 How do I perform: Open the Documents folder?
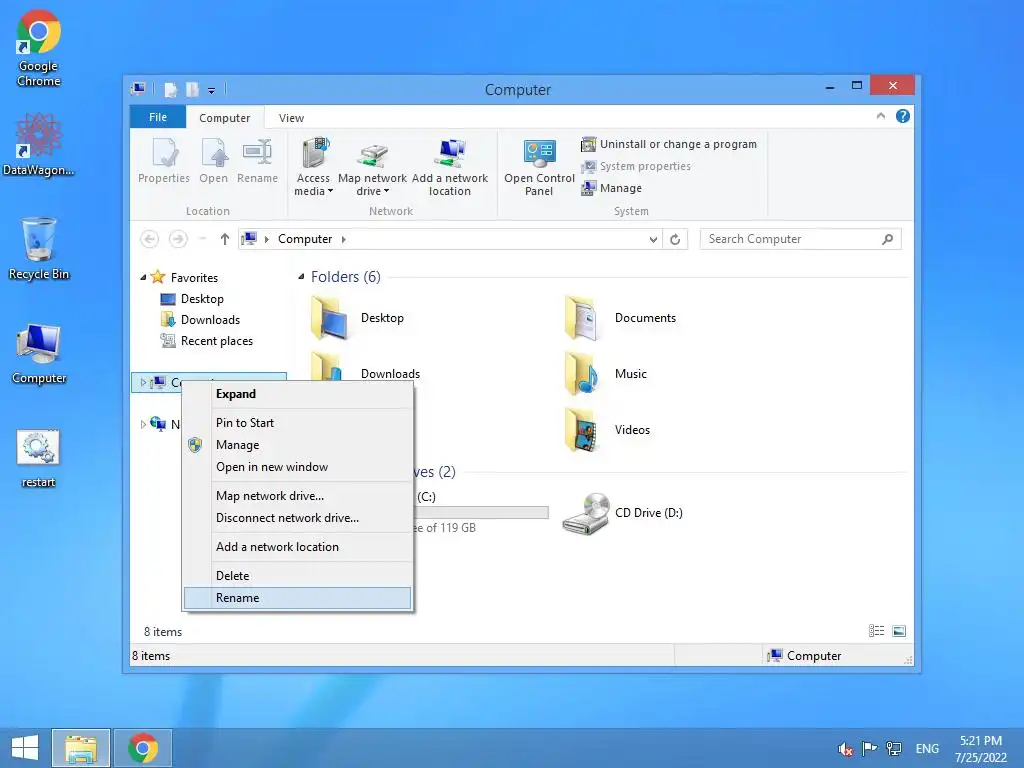[x=620, y=318]
